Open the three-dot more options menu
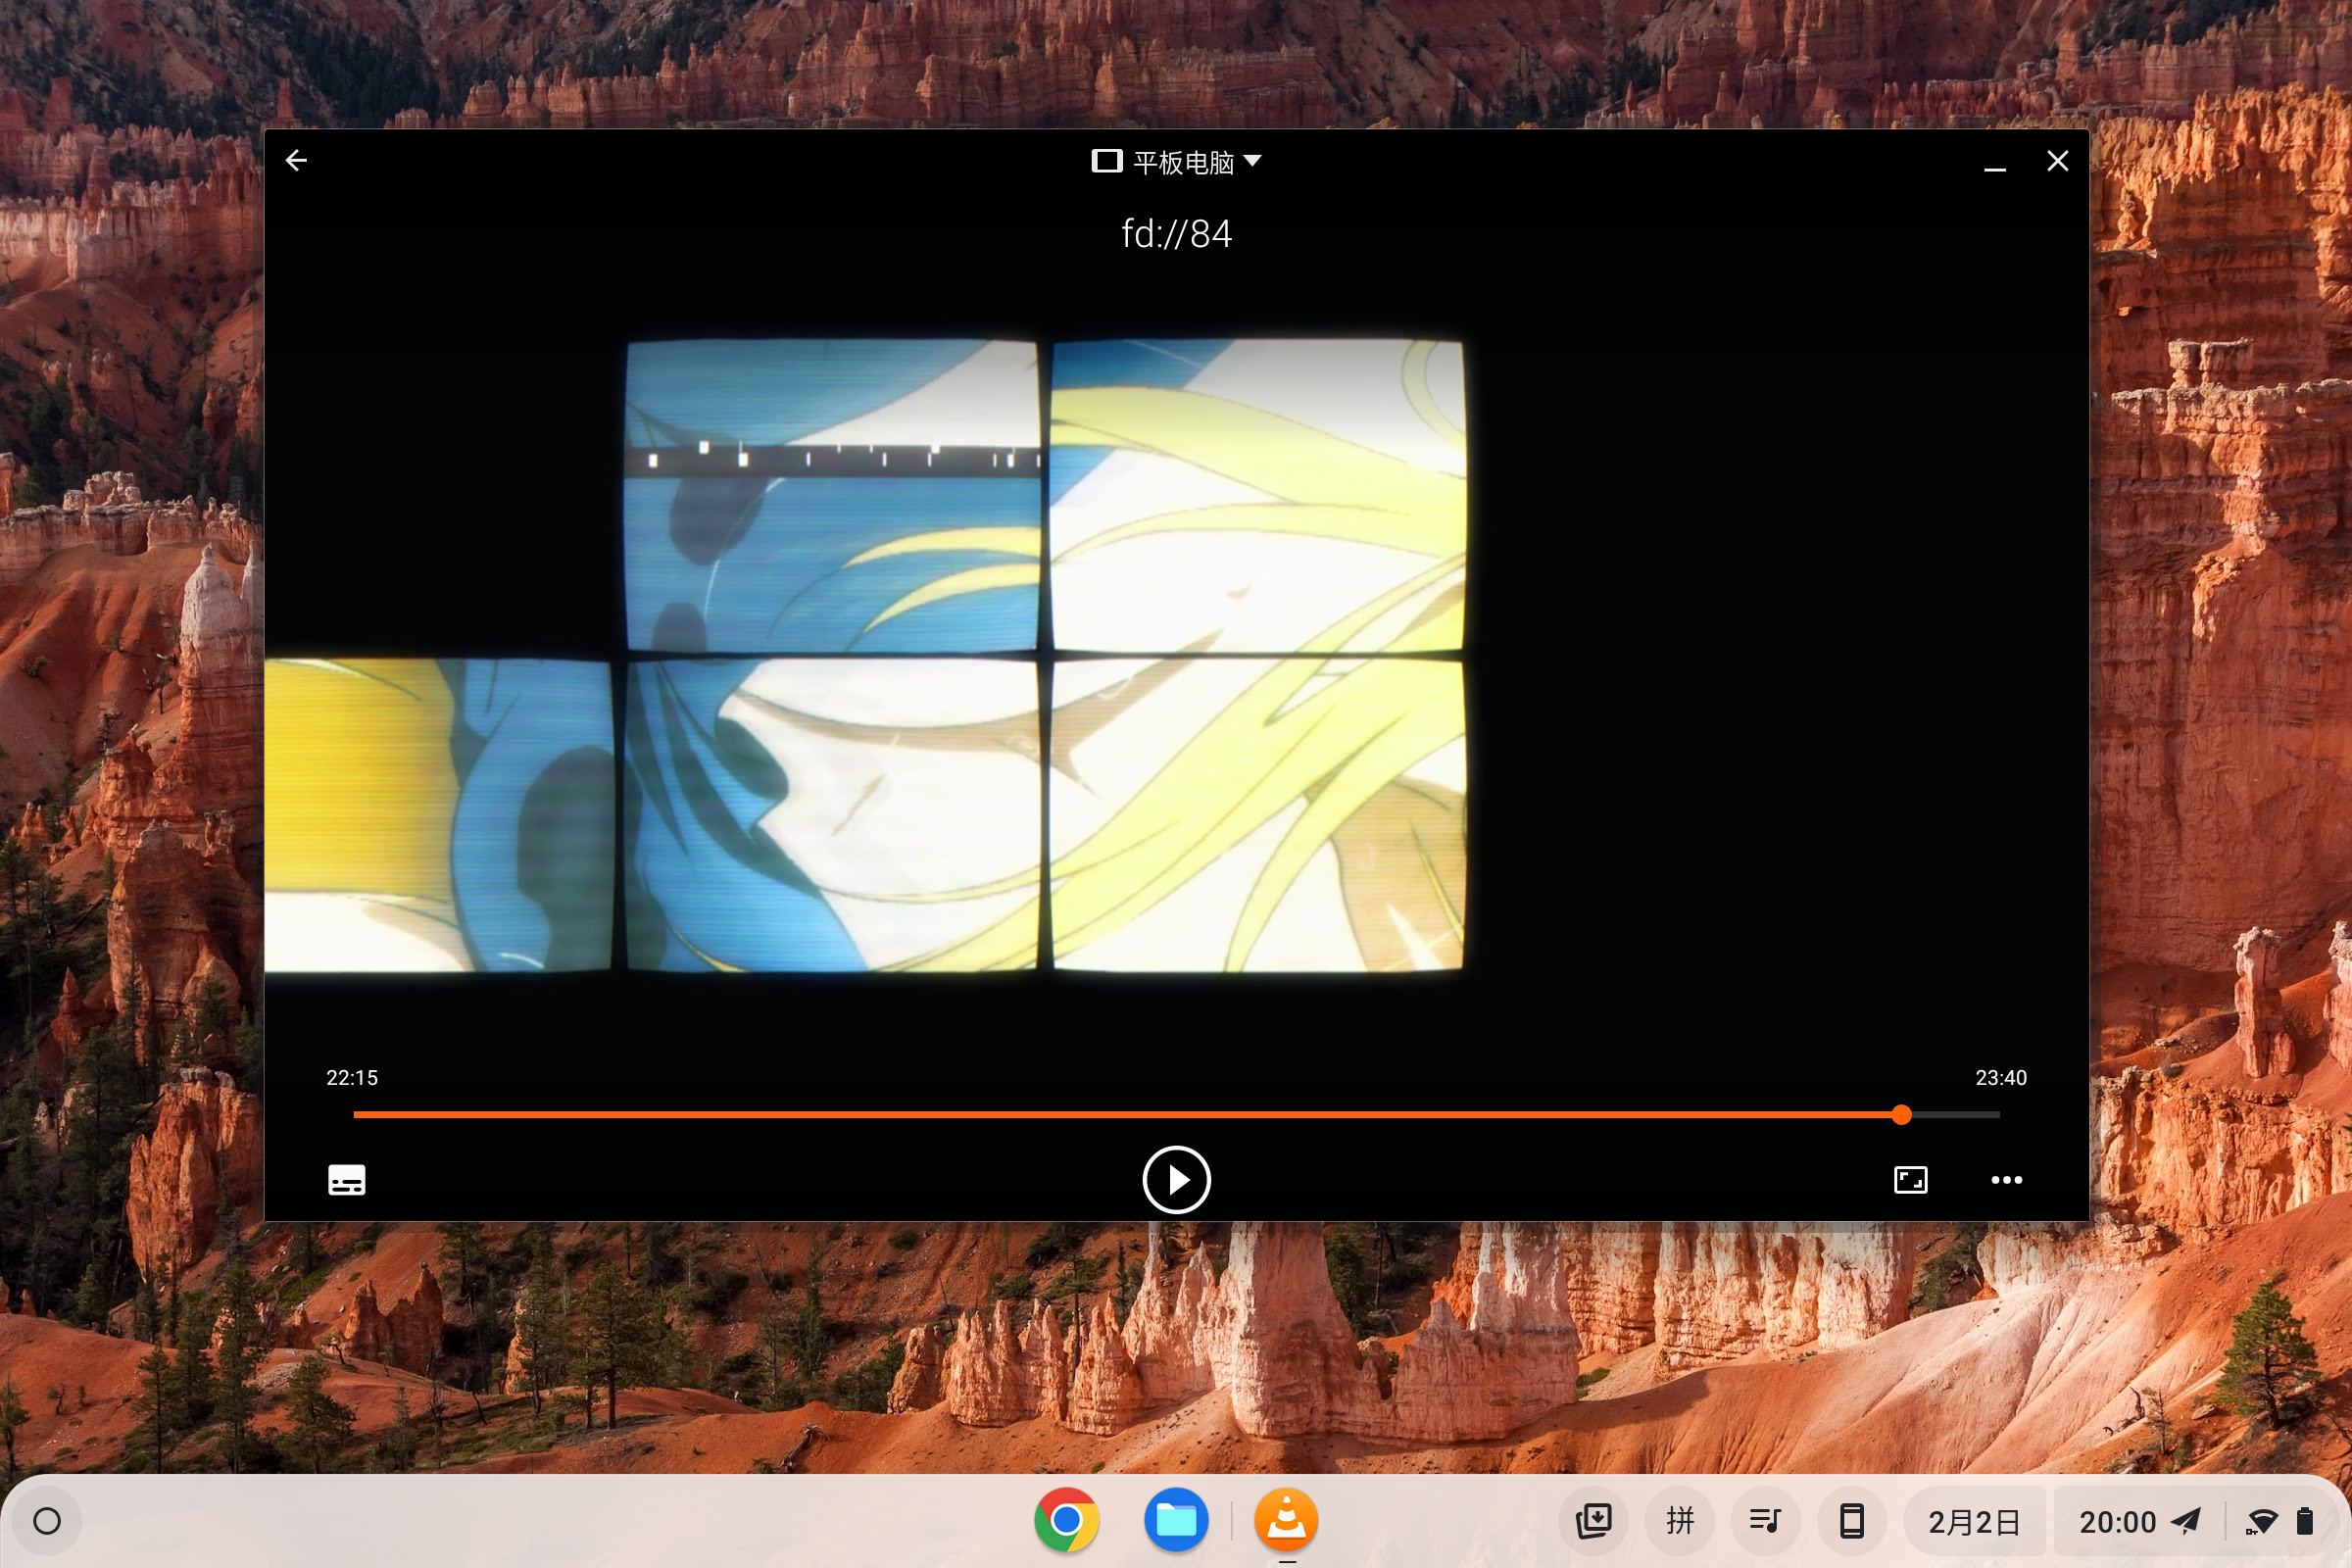2352x1568 pixels. point(2007,1180)
